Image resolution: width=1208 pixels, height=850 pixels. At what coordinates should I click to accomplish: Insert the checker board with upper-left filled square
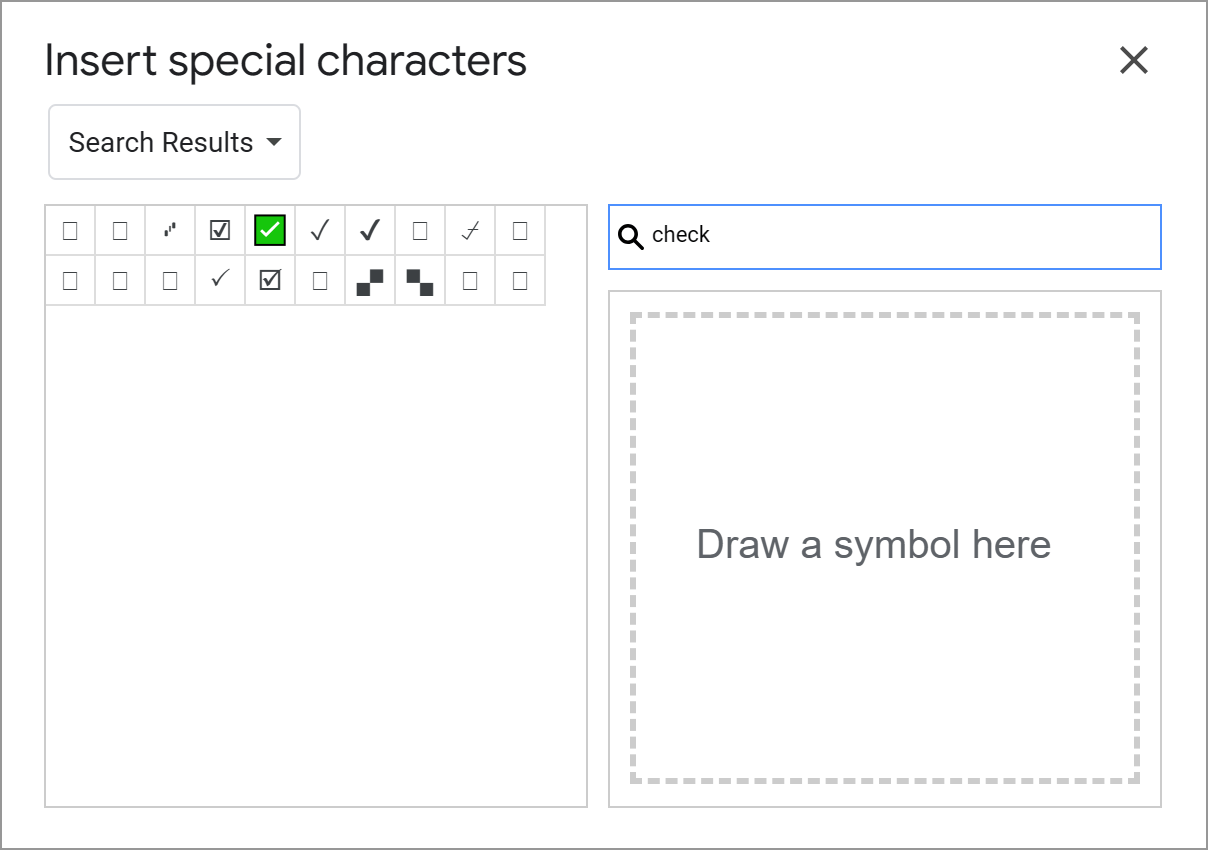pos(420,281)
